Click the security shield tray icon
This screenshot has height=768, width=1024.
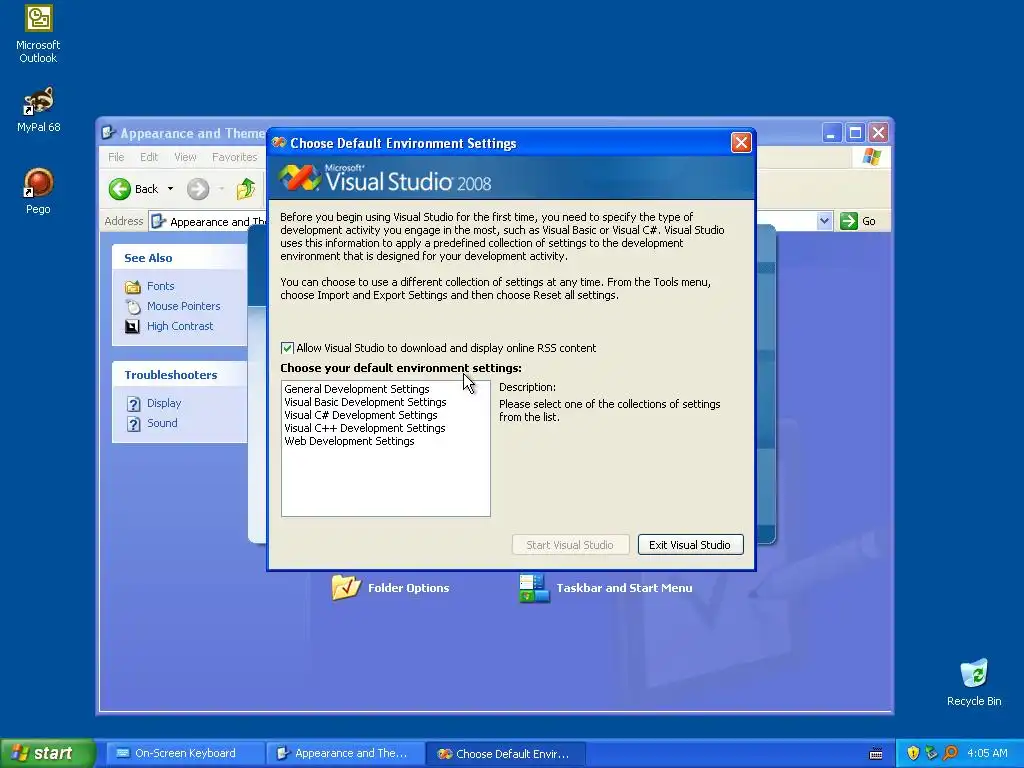pos(913,753)
